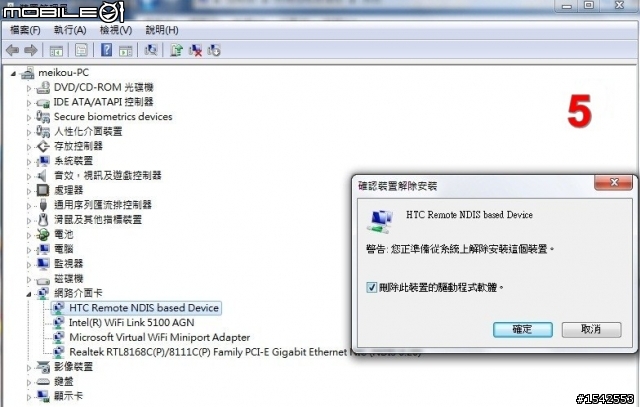640x407 pixels.
Task: Click the Back arrow toolbar icon
Action: [12, 50]
